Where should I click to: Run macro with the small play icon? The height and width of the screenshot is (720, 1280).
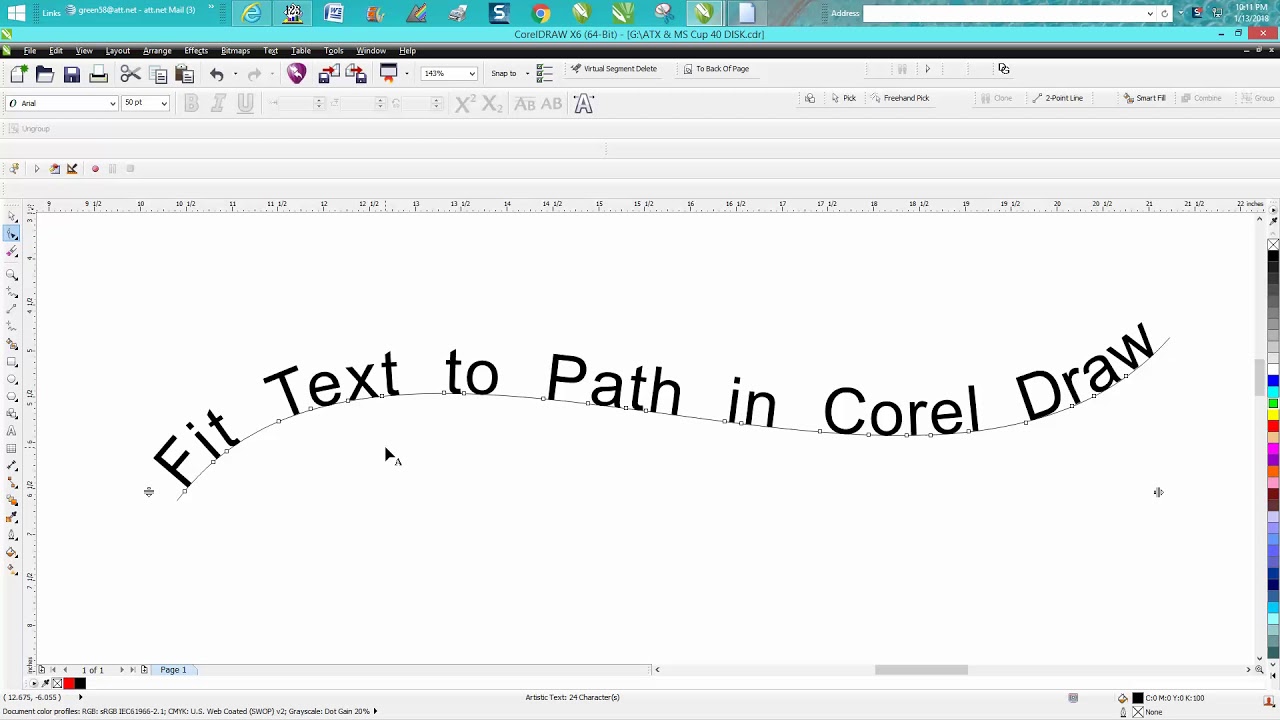pos(36,169)
